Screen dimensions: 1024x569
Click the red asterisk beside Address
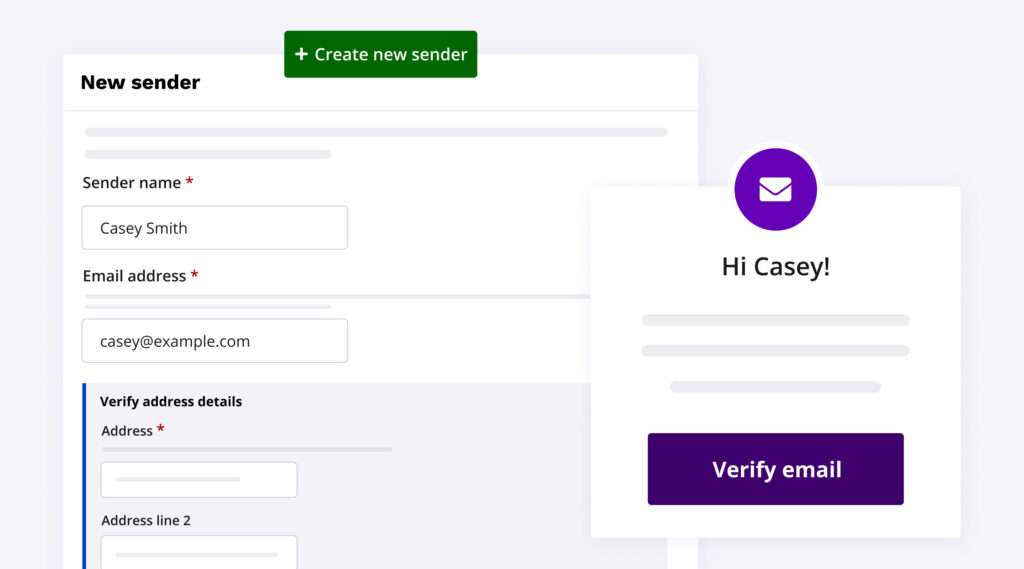(x=161, y=430)
